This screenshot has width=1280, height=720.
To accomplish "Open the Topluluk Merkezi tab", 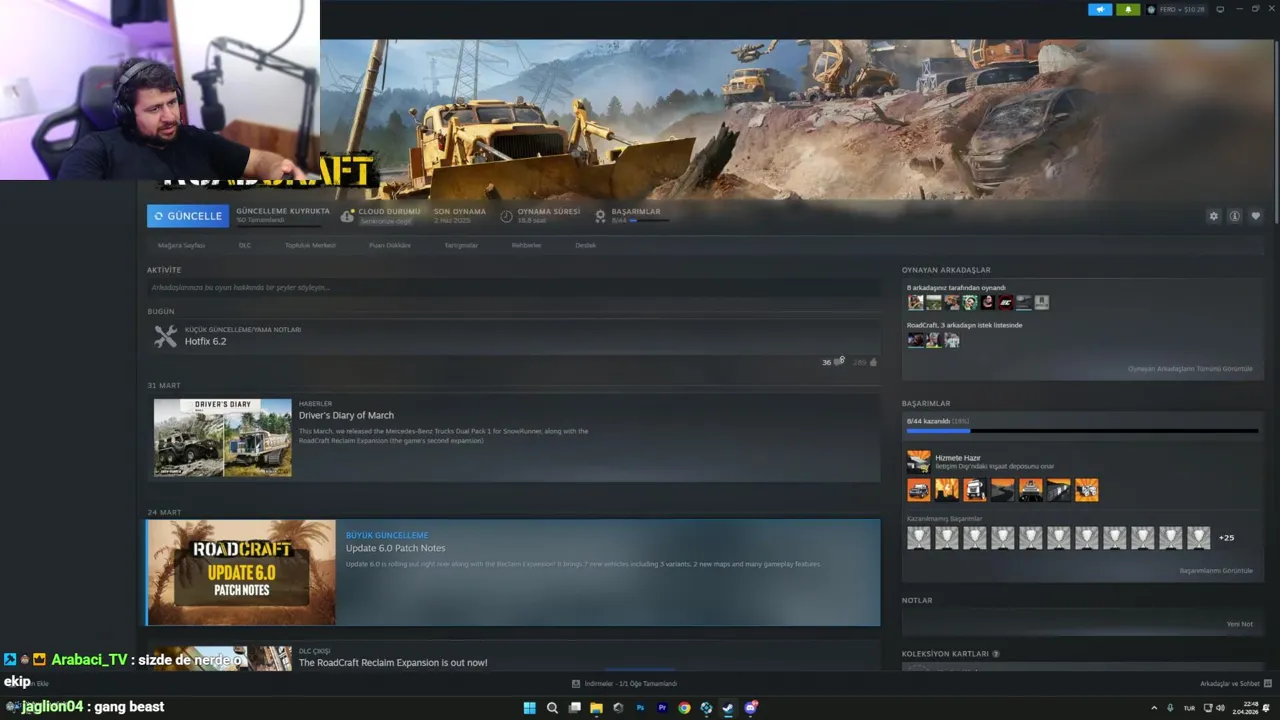I will pos(310,245).
